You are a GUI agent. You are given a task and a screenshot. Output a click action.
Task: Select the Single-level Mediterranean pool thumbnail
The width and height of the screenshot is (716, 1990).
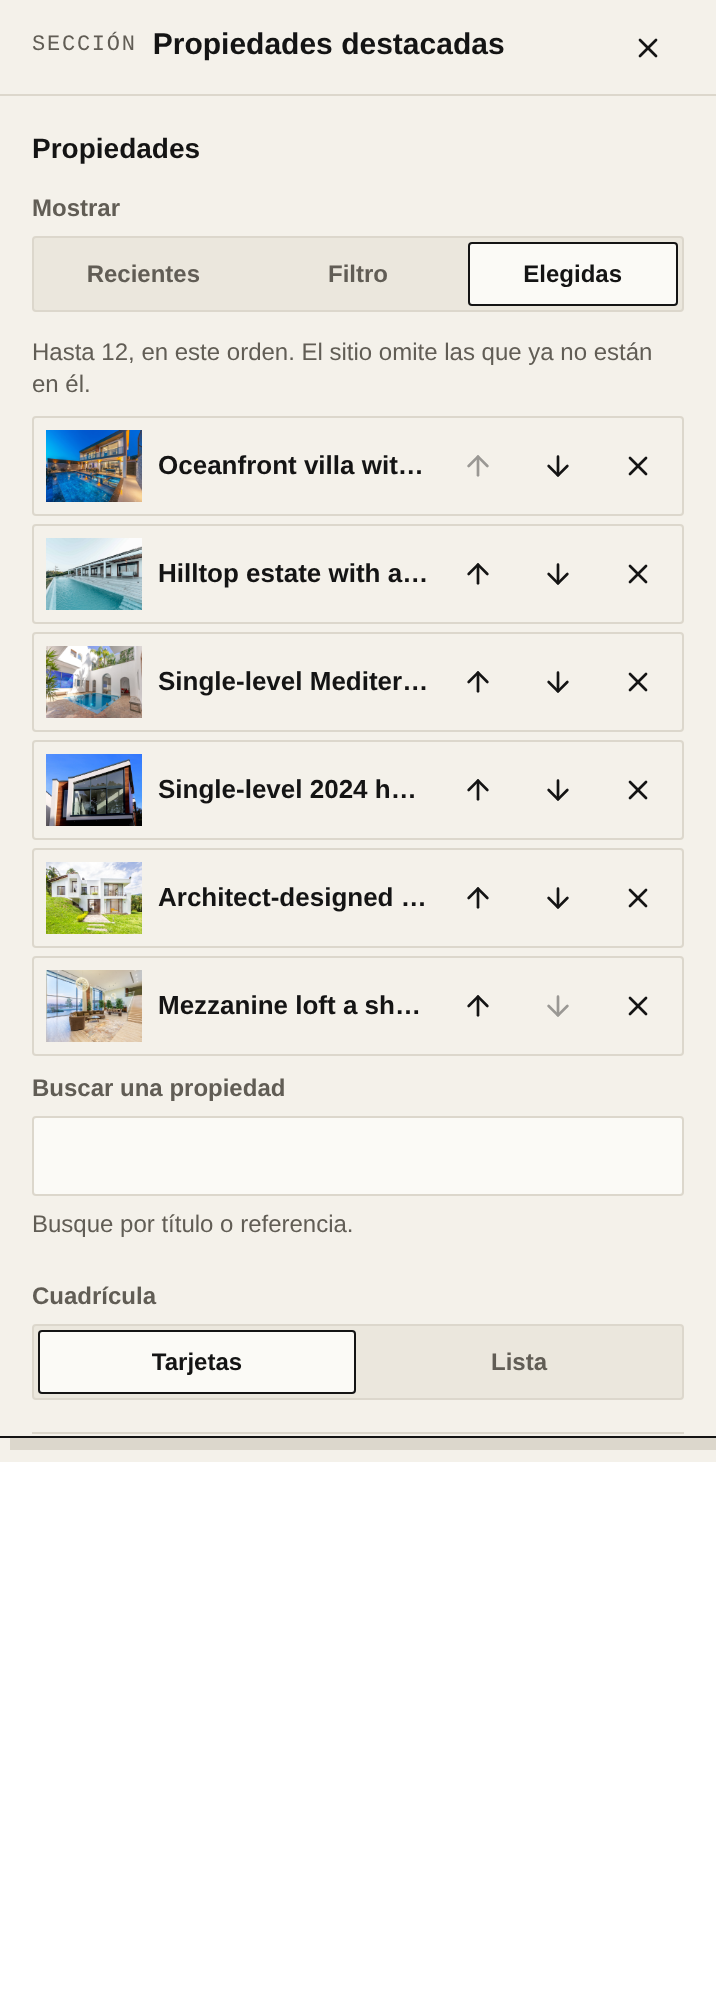(x=94, y=682)
